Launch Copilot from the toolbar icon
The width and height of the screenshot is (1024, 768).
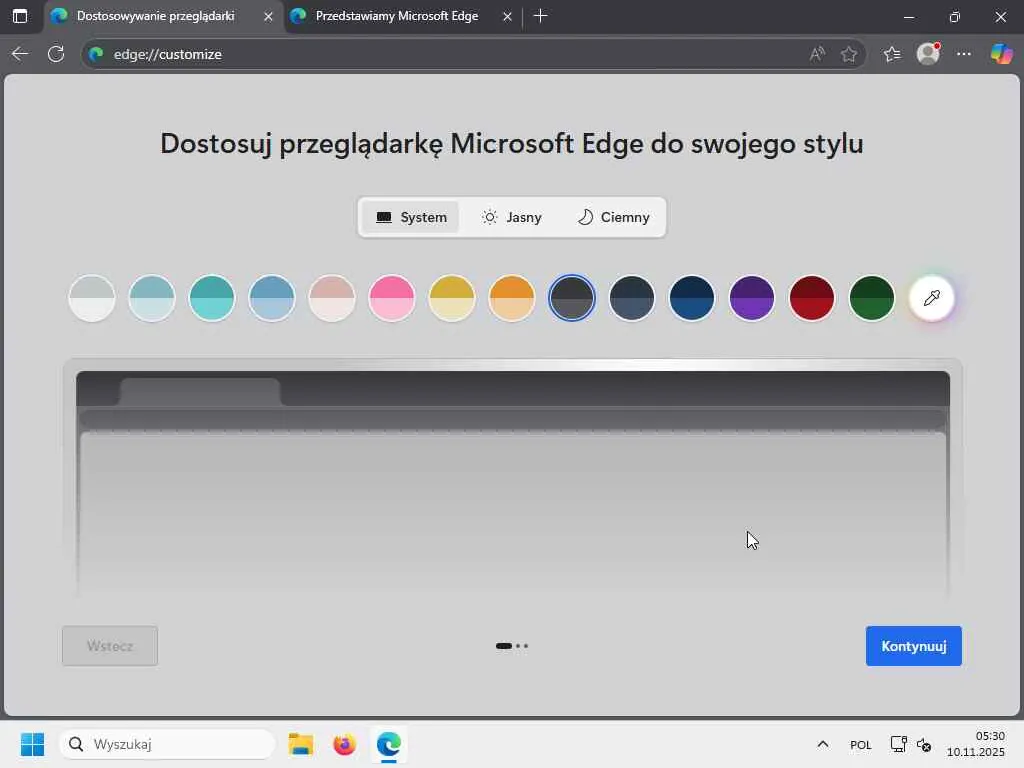(1001, 54)
